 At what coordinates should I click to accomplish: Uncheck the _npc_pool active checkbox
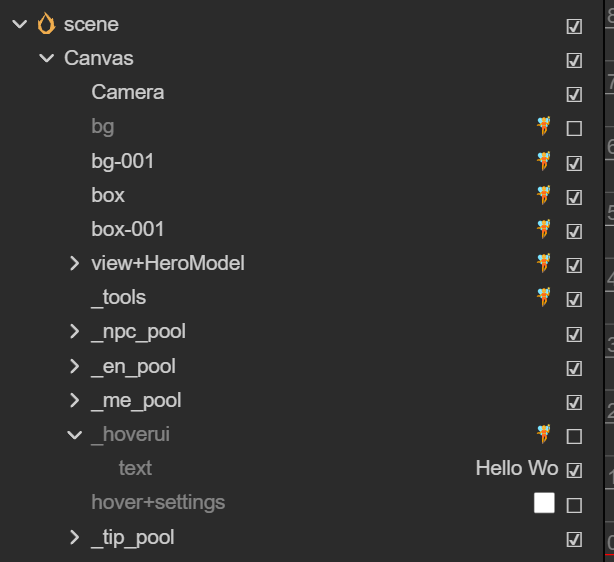[574, 334]
